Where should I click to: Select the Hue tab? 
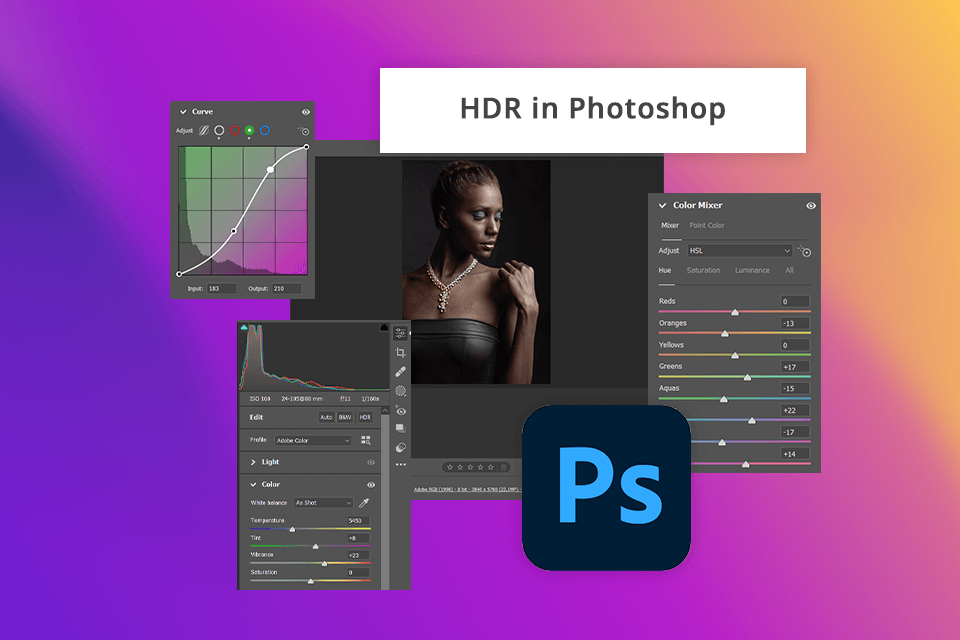tap(665, 271)
